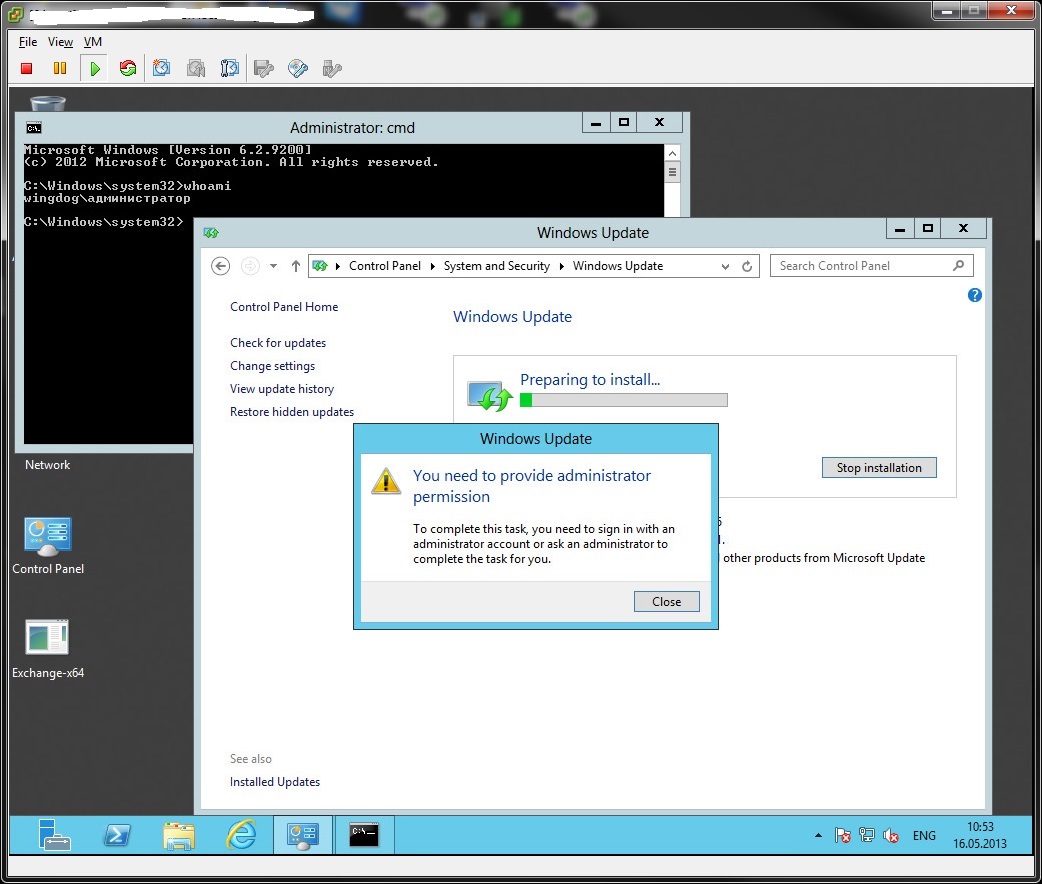Click the network tray icon
1042x884 pixels.
(867, 835)
